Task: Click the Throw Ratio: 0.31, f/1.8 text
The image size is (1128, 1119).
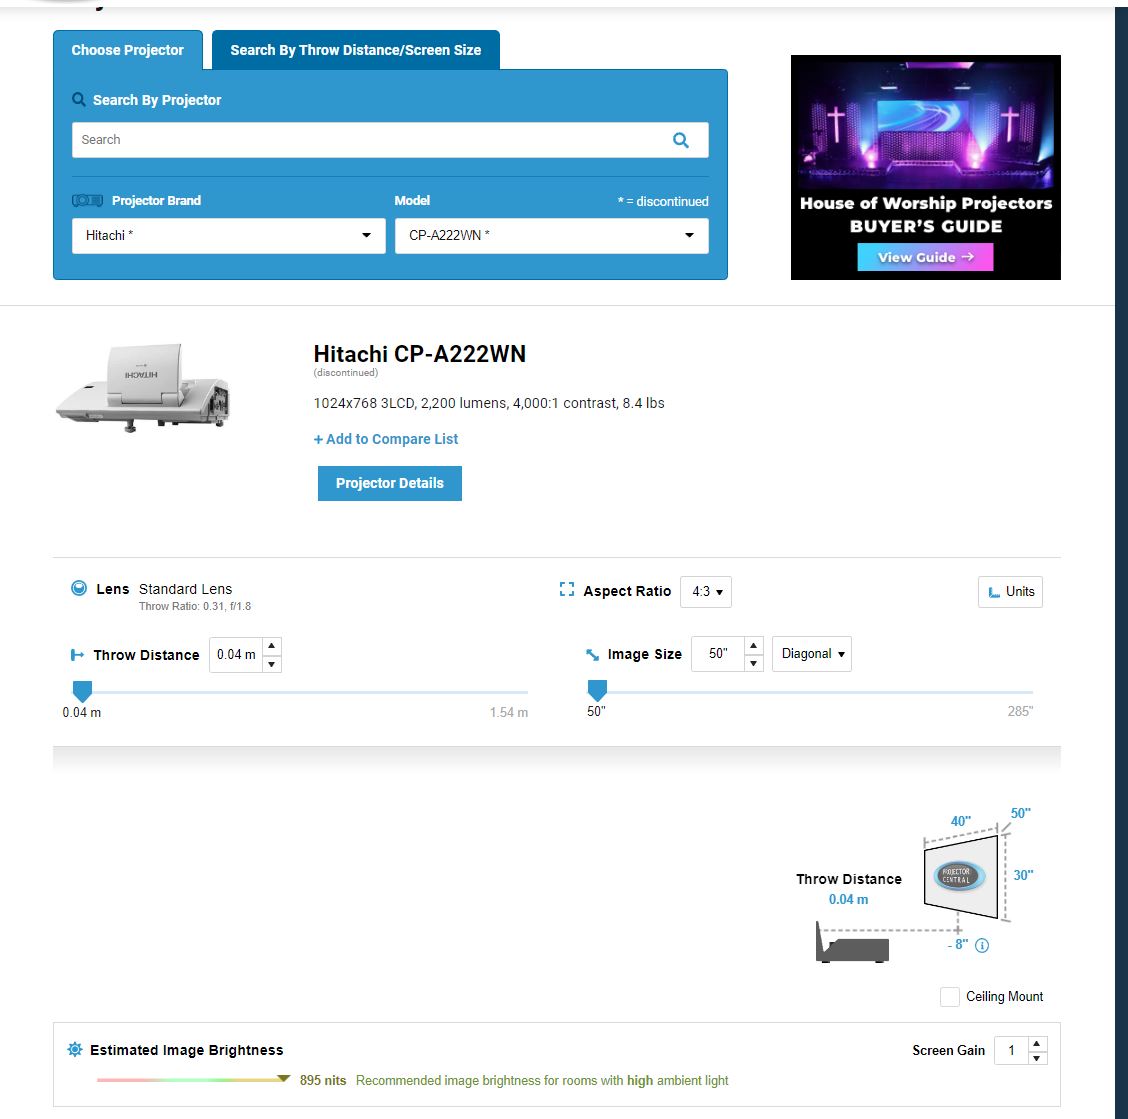Action: pyautogui.click(x=195, y=607)
